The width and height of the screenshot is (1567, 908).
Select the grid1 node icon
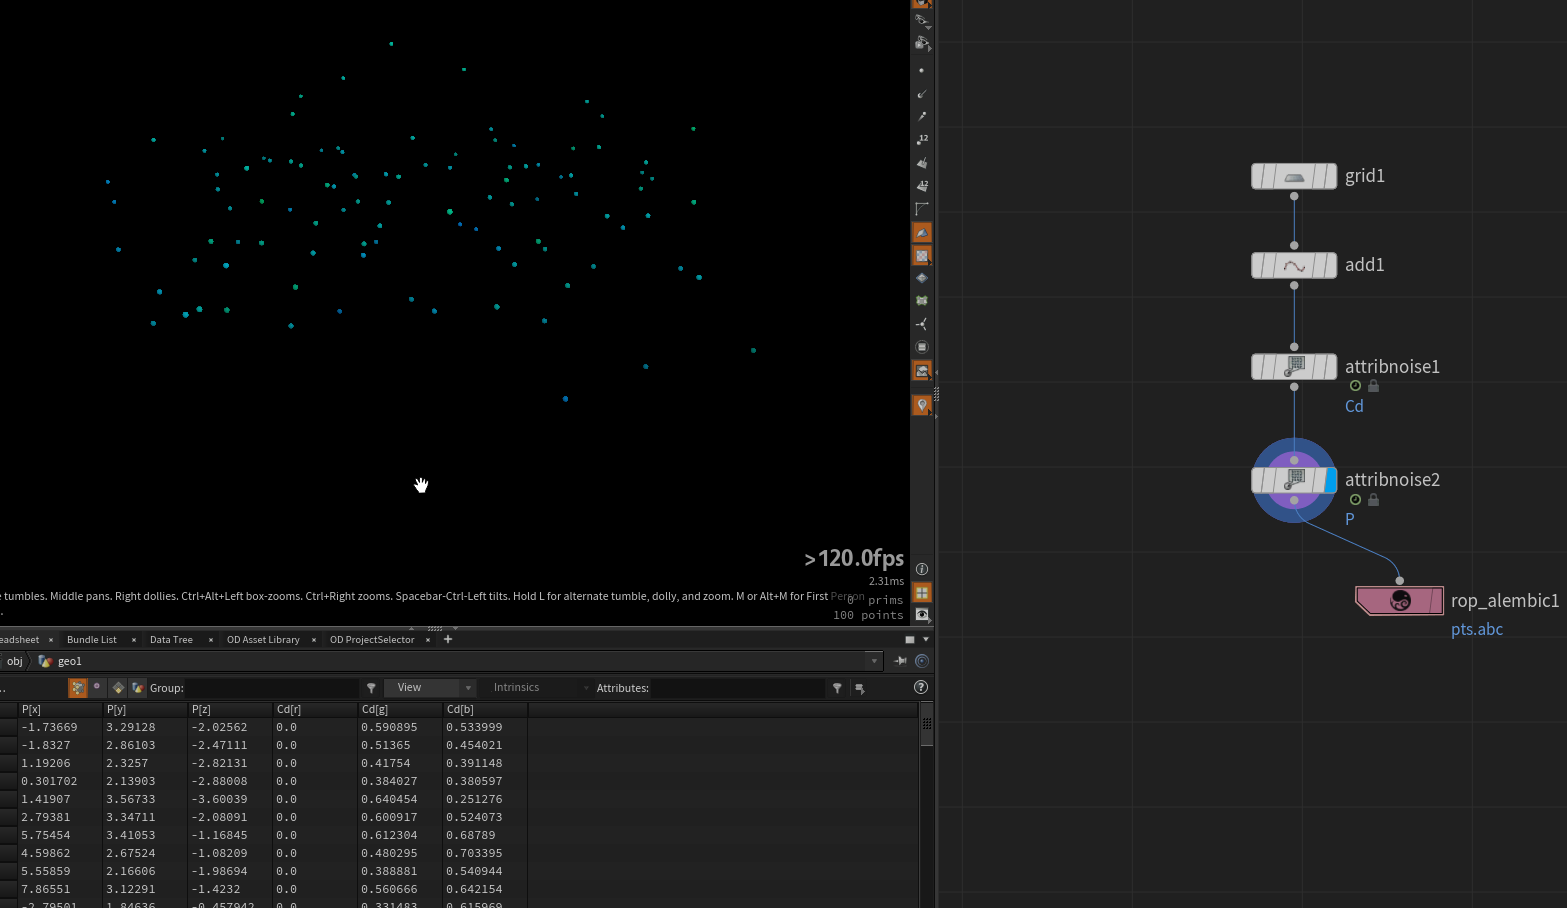coord(1294,177)
